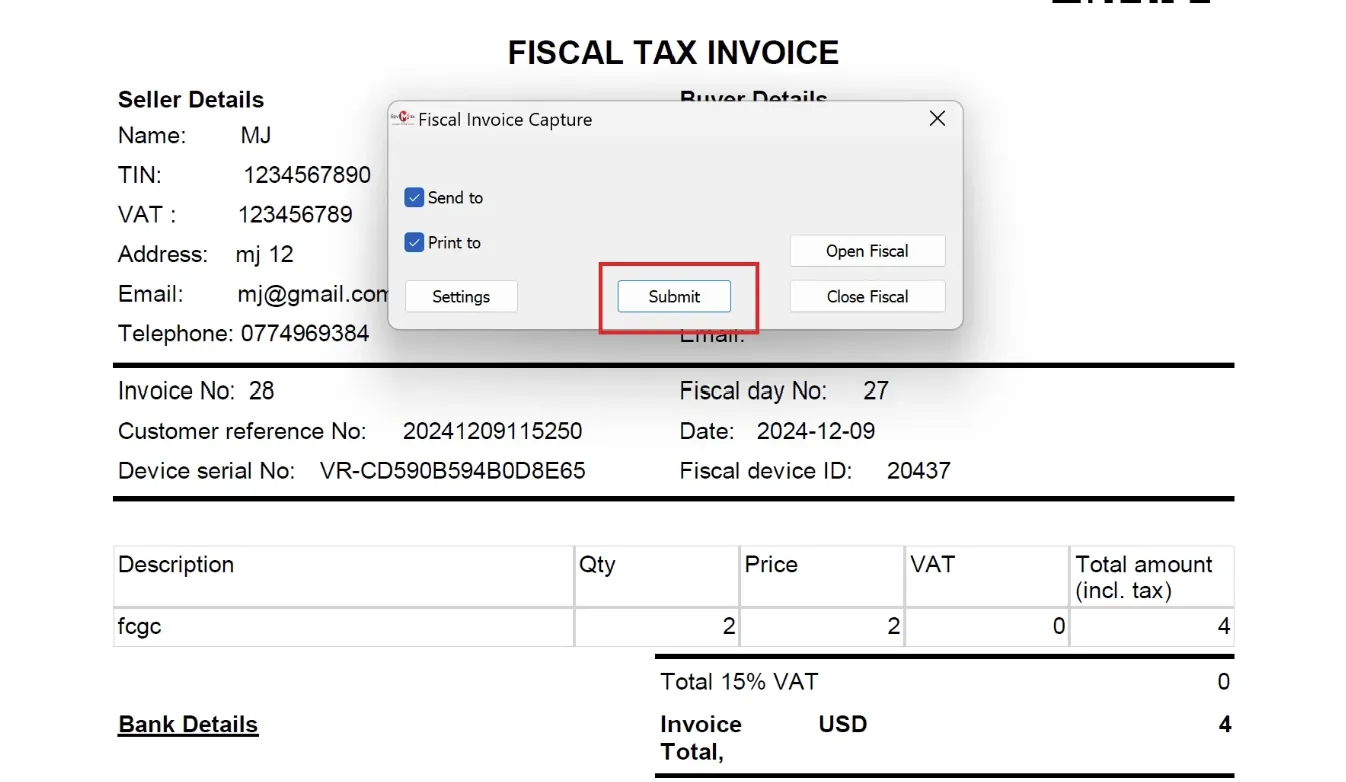Screen dimensions: 1346x782
Task: Click the date 2024-12-09
Action: point(816,432)
